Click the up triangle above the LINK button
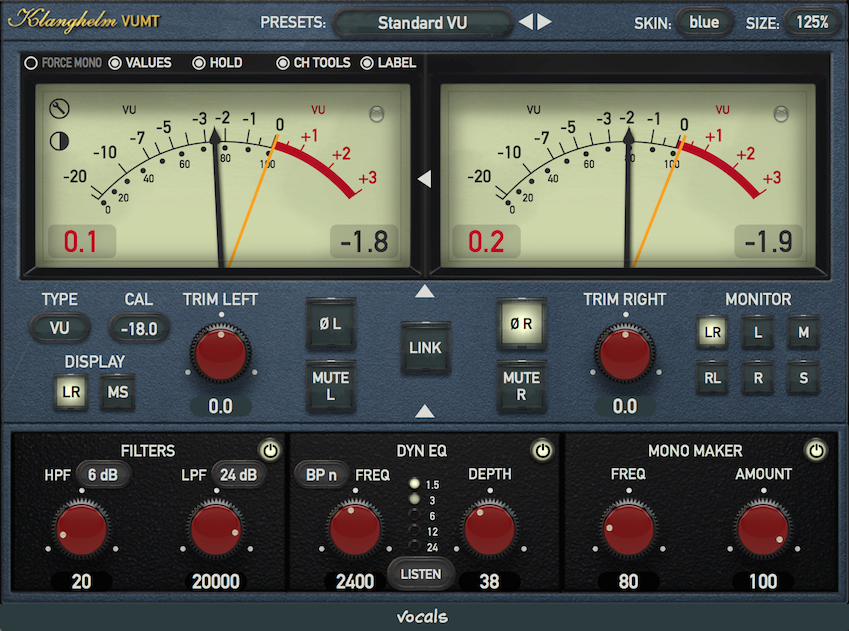Image resolution: width=849 pixels, height=631 pixels. coord(424,291)
